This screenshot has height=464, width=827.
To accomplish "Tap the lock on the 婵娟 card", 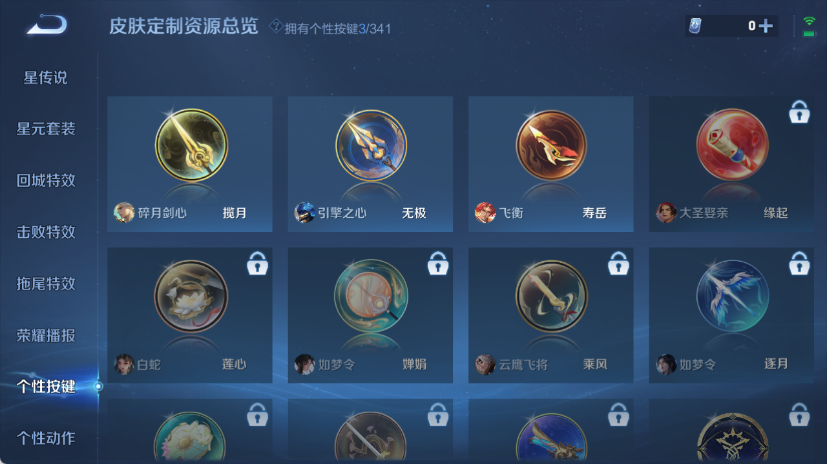I will pyautogui.click(x=438, y=263).
